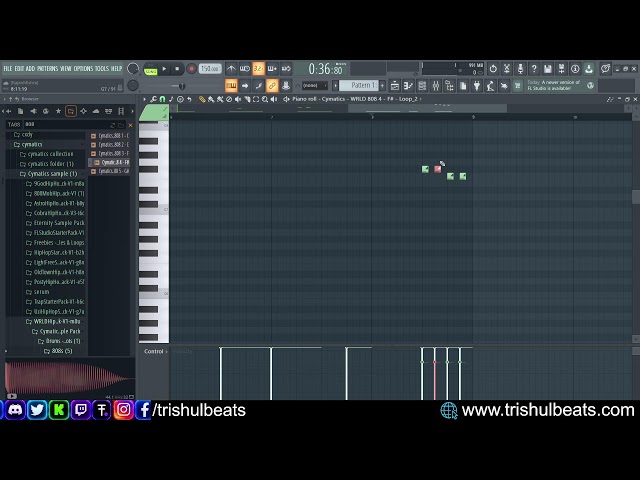Open the EDIT menu
Viewport: 640px width, 480px height.
[x=19, y=69]
